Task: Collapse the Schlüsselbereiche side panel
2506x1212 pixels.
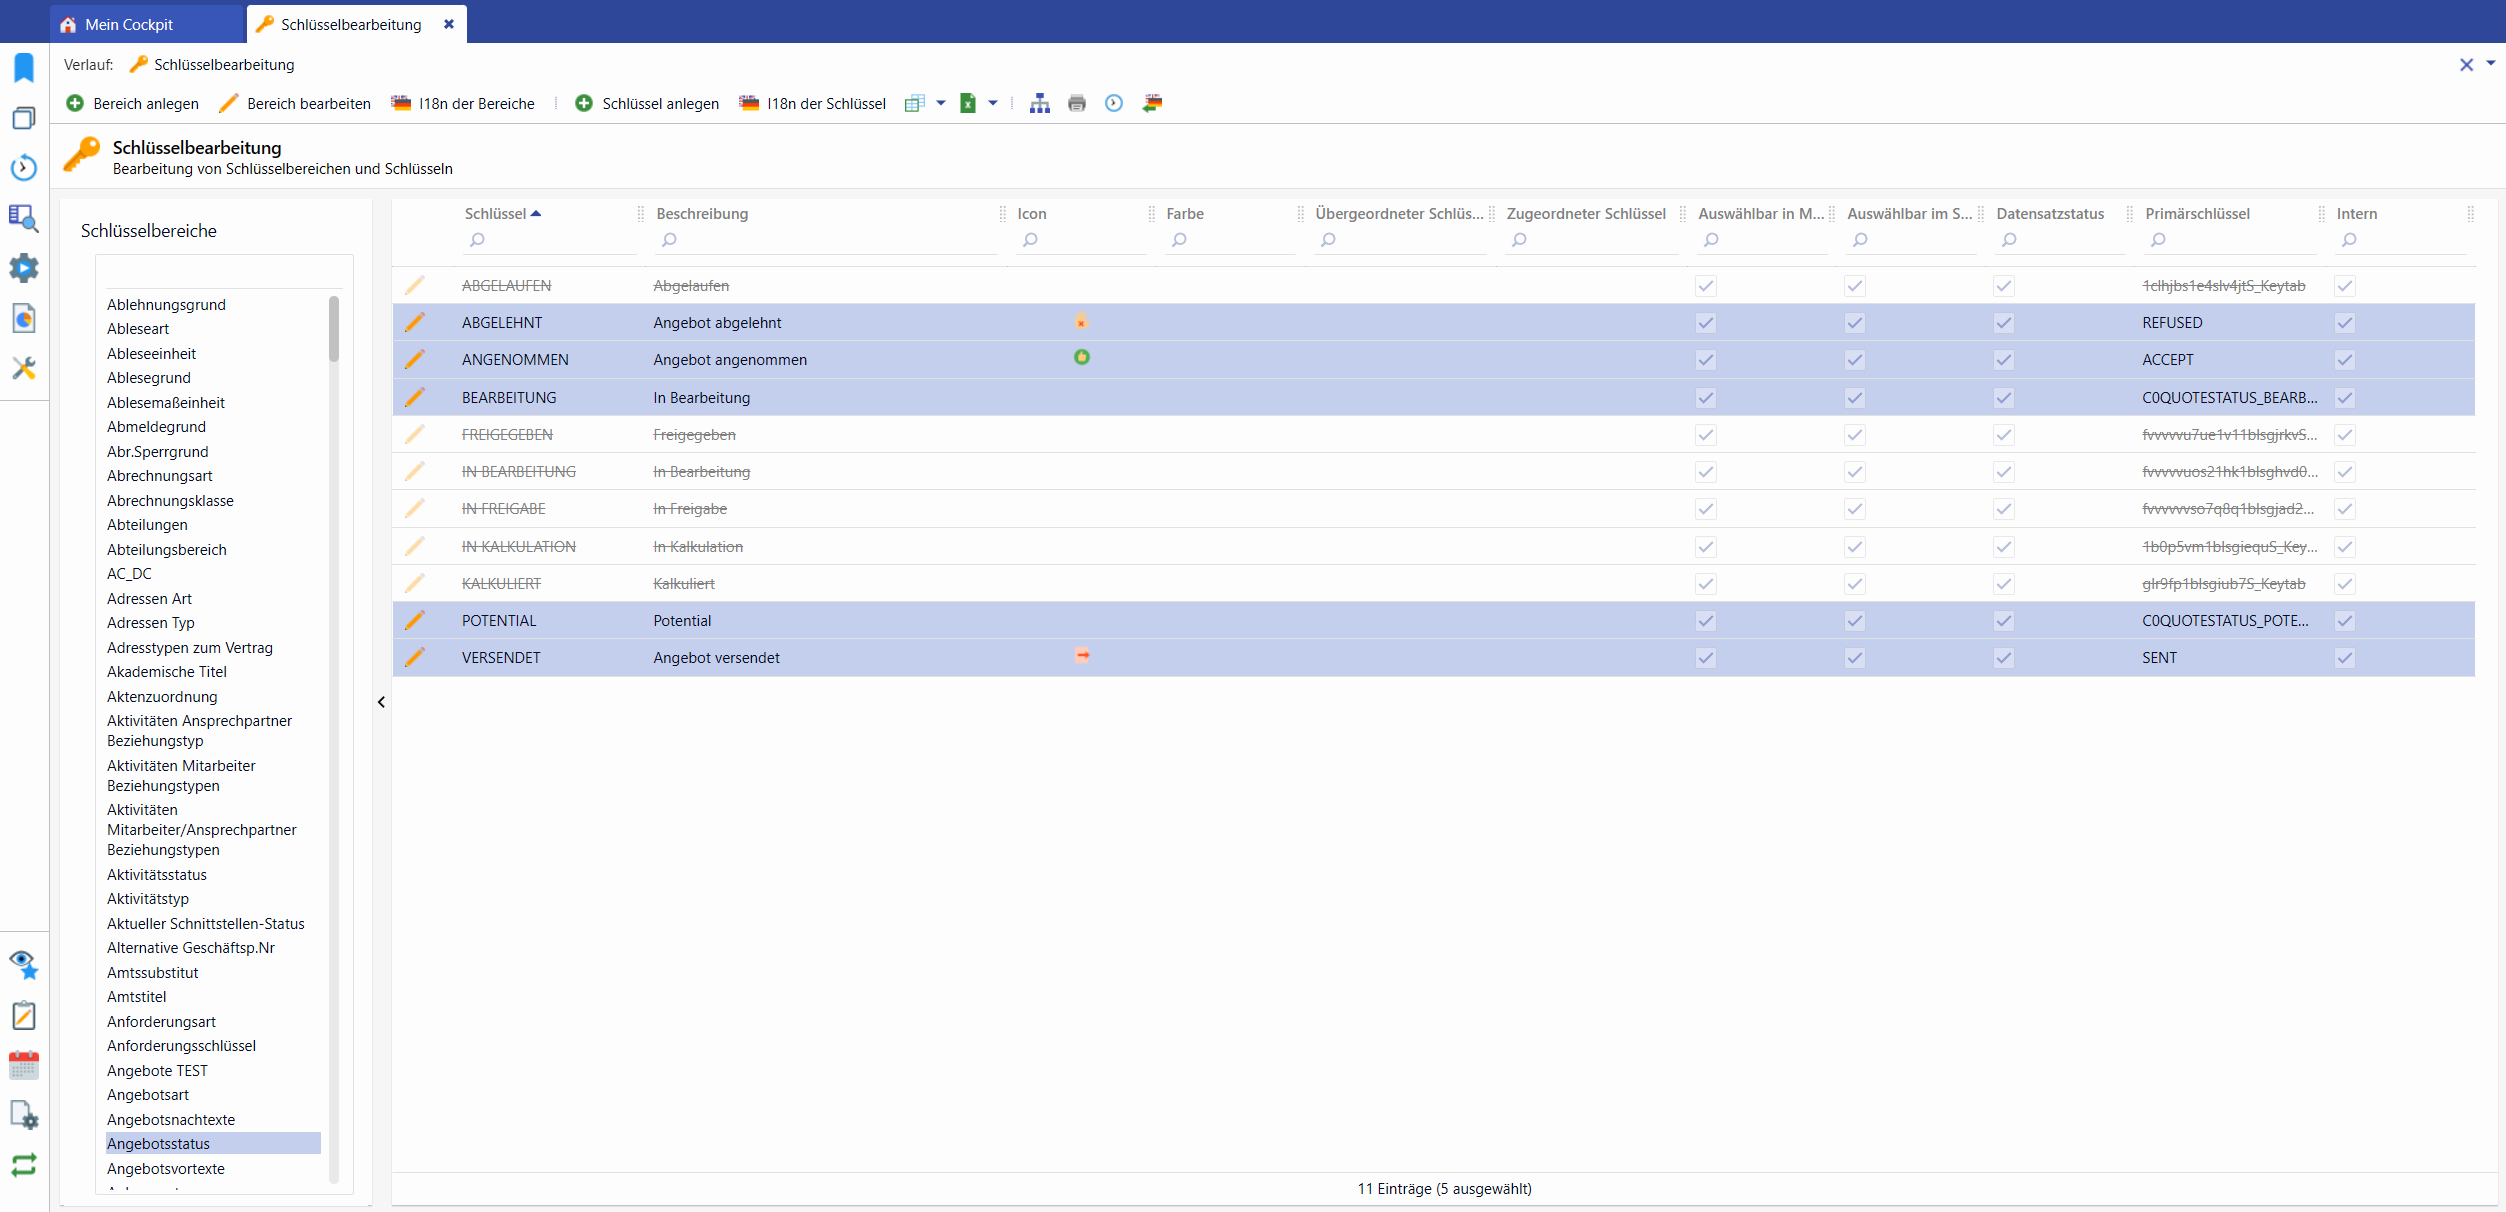Action: pyautogui.click(x=381, y=702)
